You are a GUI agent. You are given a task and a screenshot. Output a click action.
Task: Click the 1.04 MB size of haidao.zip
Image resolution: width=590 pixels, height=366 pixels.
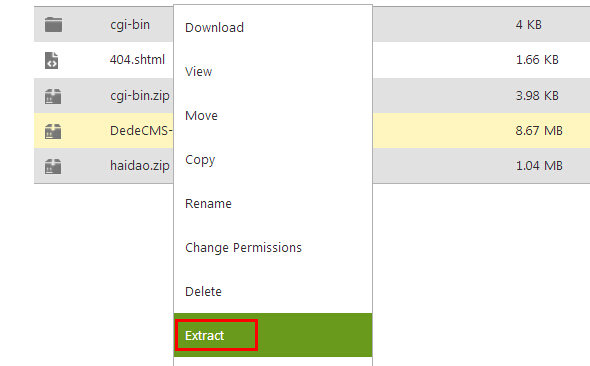[x=539, y=166]
